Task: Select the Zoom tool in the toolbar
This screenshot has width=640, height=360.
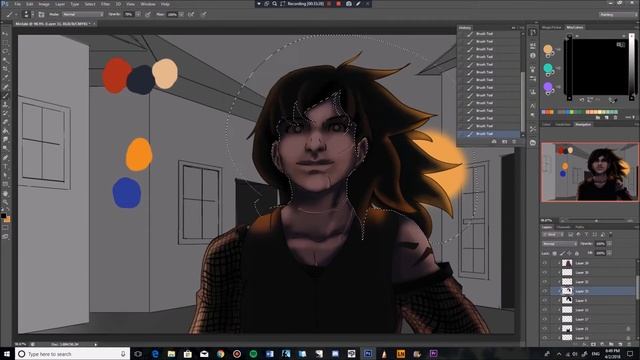Action: point(5,202)
